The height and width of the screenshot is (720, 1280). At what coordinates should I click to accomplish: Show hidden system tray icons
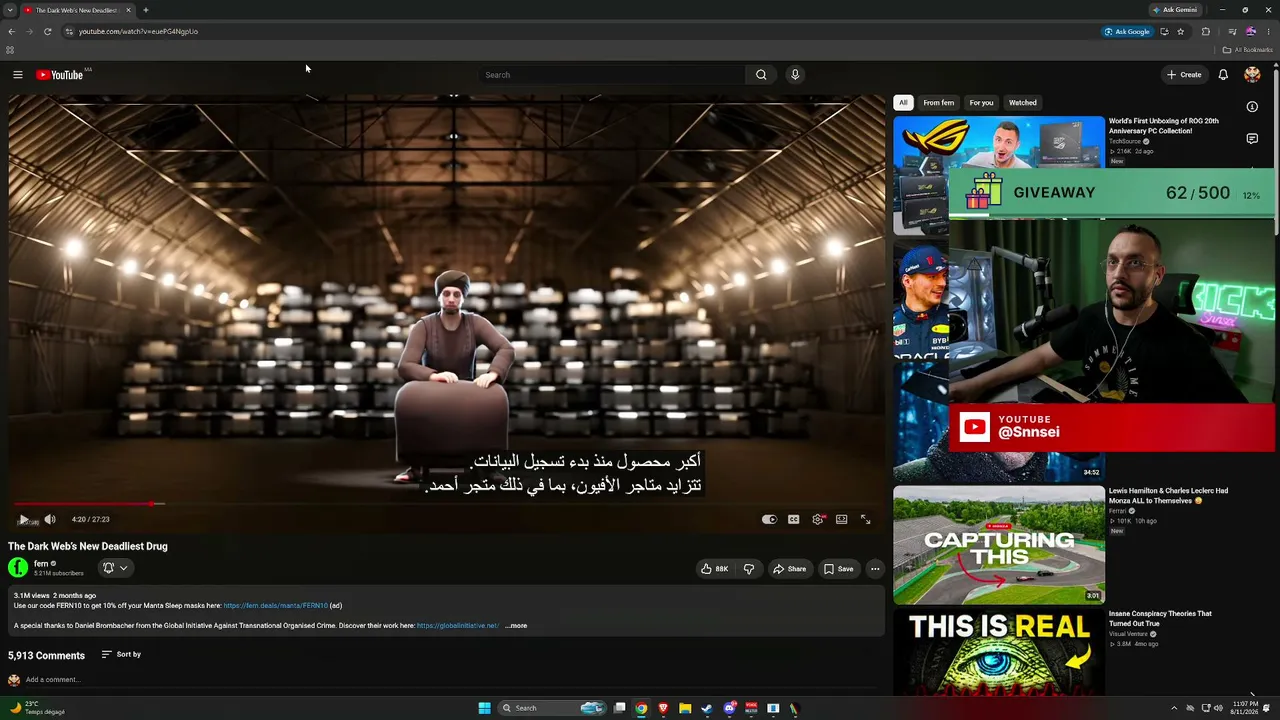tap(1174, 708)
